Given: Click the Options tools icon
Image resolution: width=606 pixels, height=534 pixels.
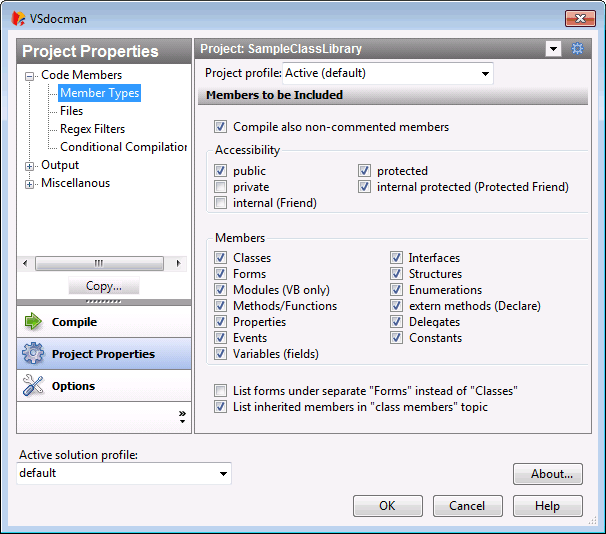Looking at the screenshot, I should [x=33, y=386].
